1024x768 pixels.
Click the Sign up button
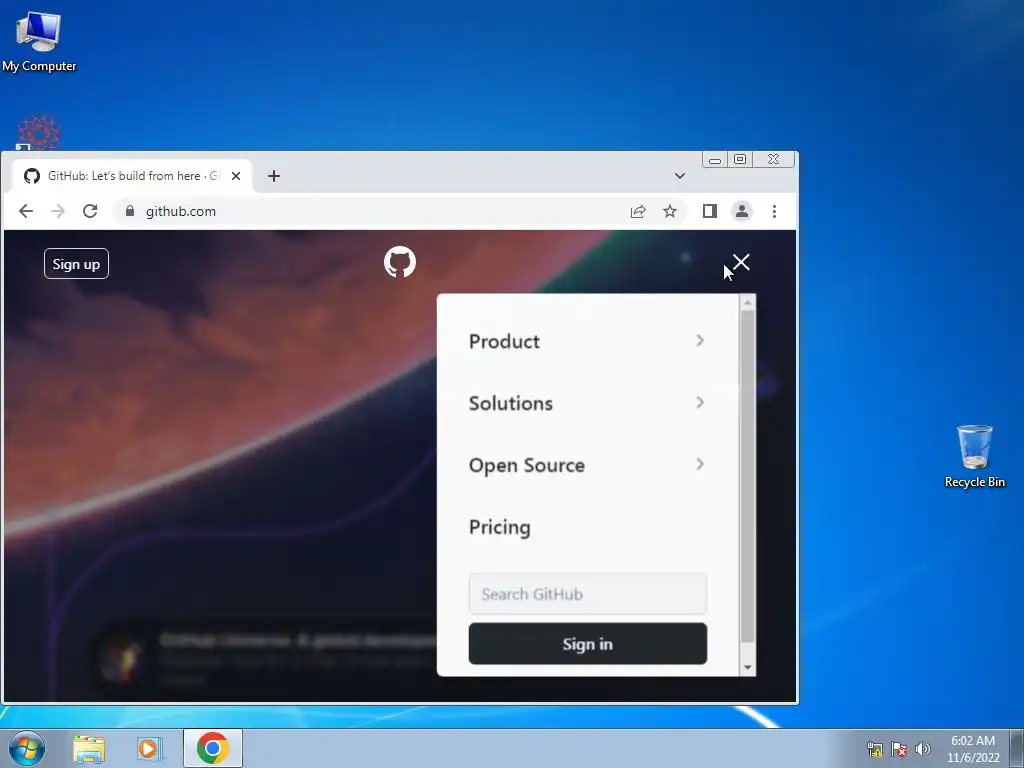pyautogui.click(x=76, y=264)
